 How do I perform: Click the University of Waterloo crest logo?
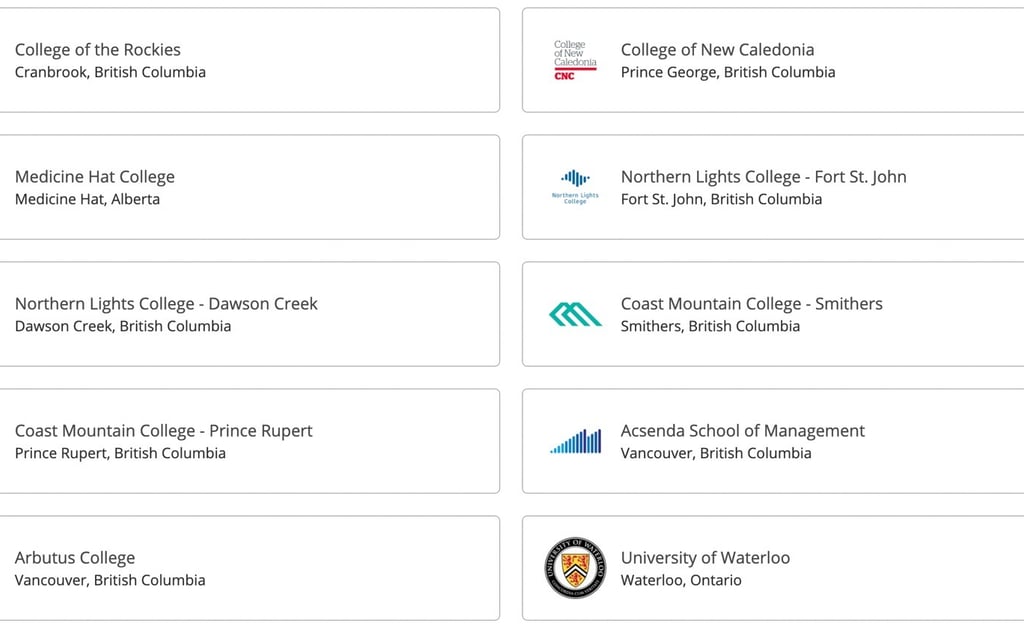click(575, 568)
